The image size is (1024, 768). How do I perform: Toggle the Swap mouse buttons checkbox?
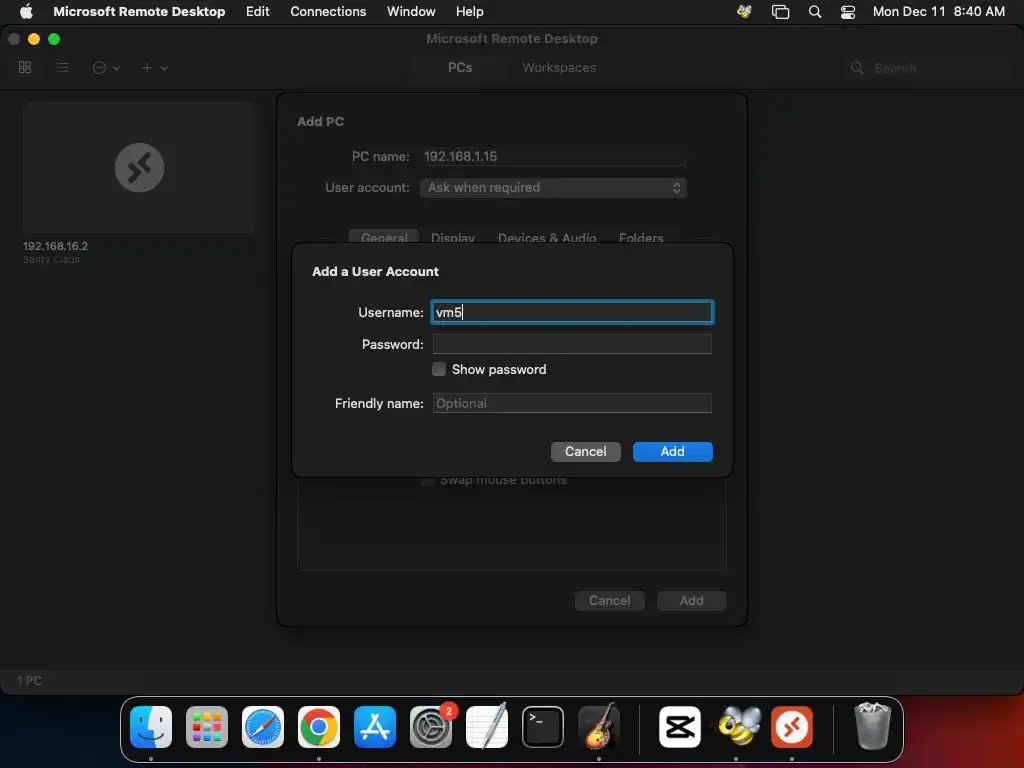click(427, 481)
